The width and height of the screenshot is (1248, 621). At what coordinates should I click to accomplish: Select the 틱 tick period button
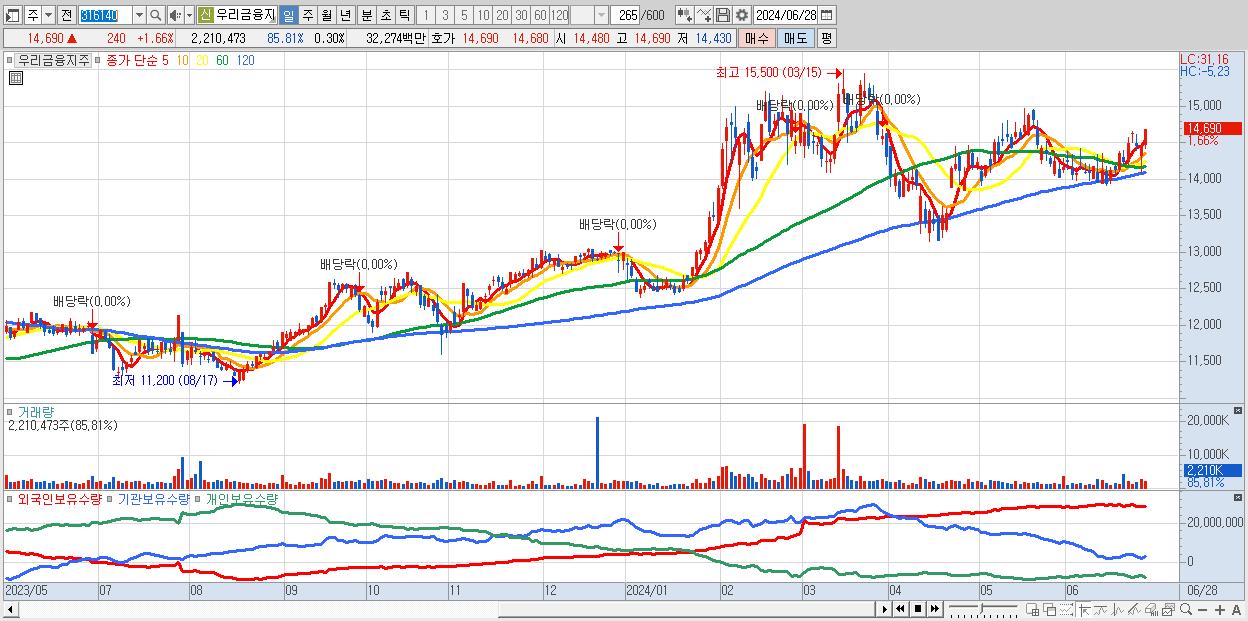tap(404, 15)
